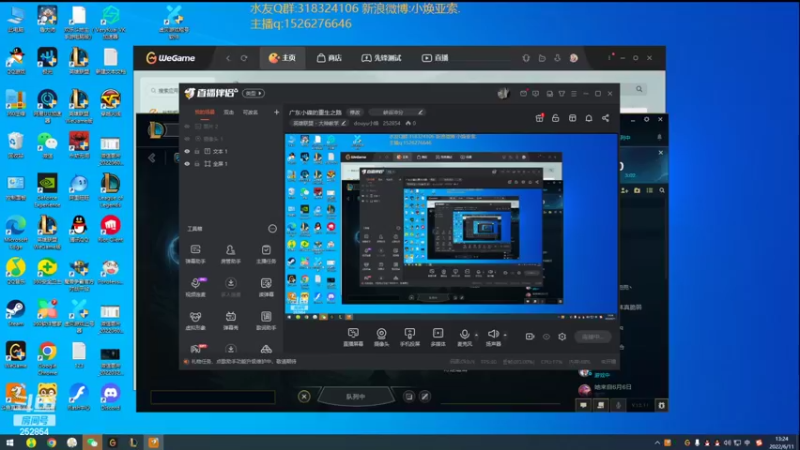
Task: Click 直播伴侣 mode switch pill button
Action: click(x=254, y=93)
